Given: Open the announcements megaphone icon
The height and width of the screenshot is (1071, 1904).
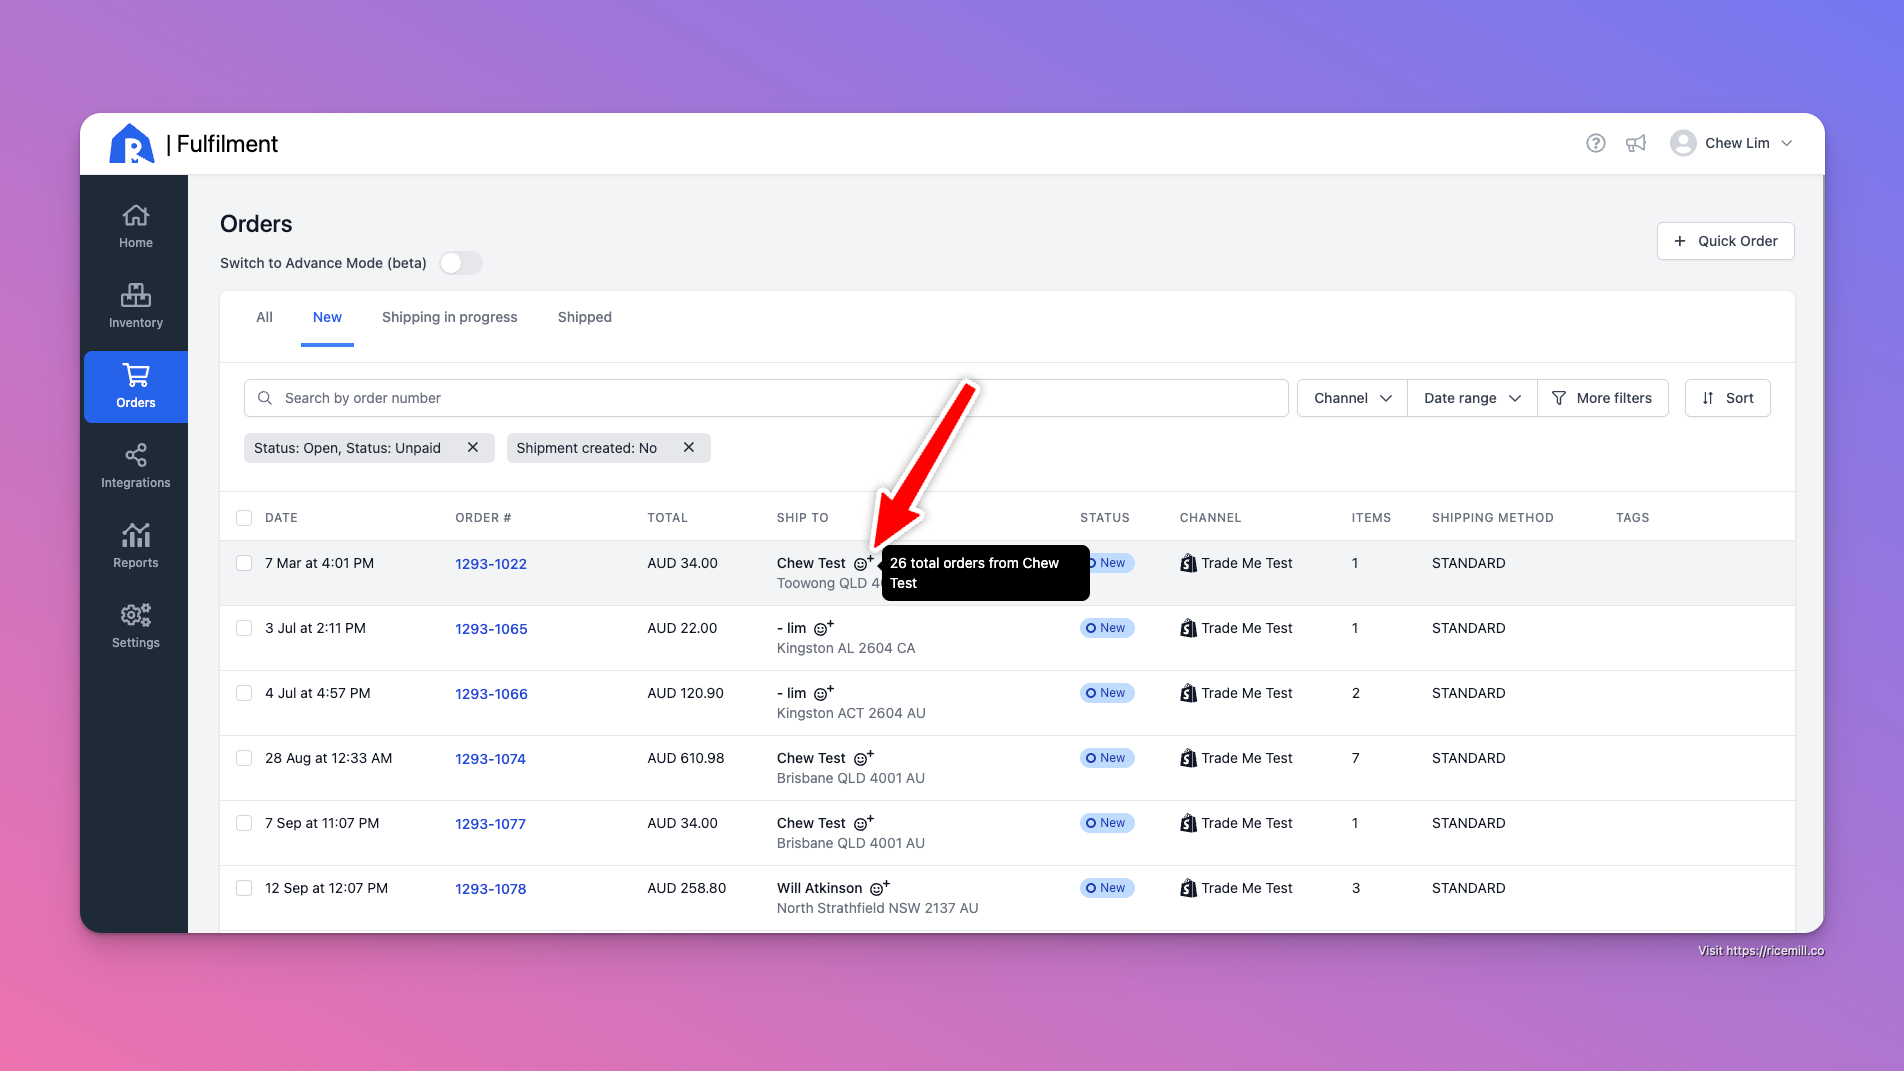Looking at the screenshot, I should click(1636, 143).
